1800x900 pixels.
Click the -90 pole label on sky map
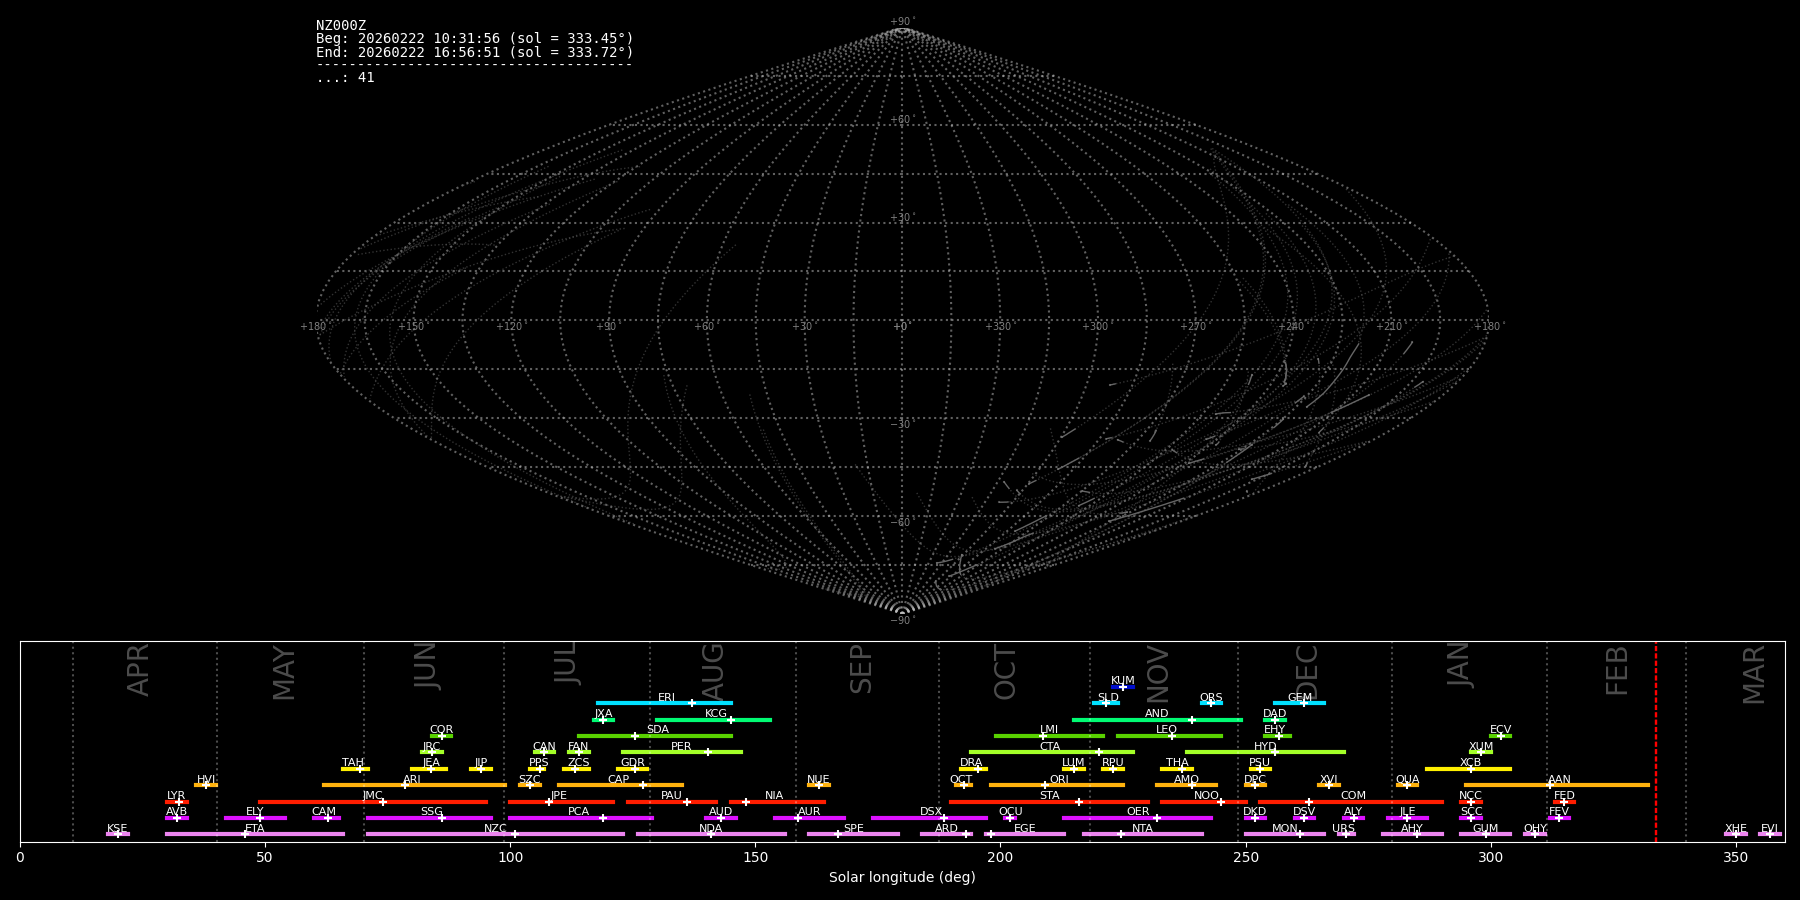tap(901, 620)
